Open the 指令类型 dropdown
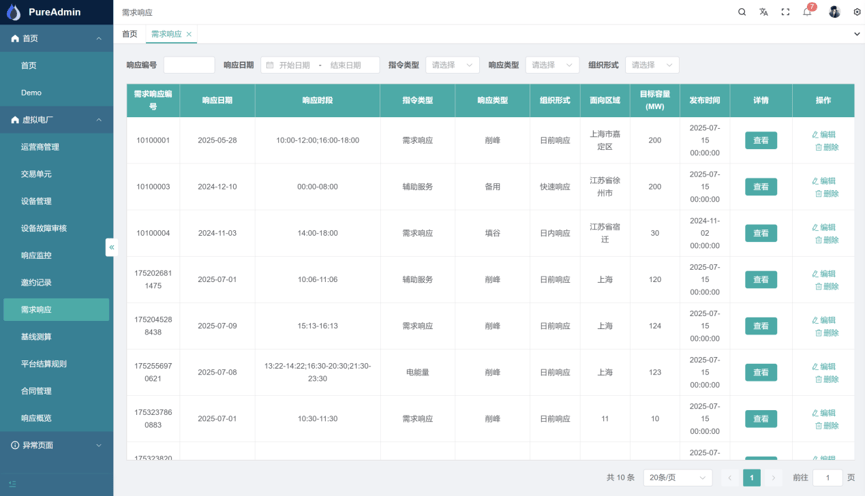The width and height of the screenshot is (865, 496). [x=452, y=65]
